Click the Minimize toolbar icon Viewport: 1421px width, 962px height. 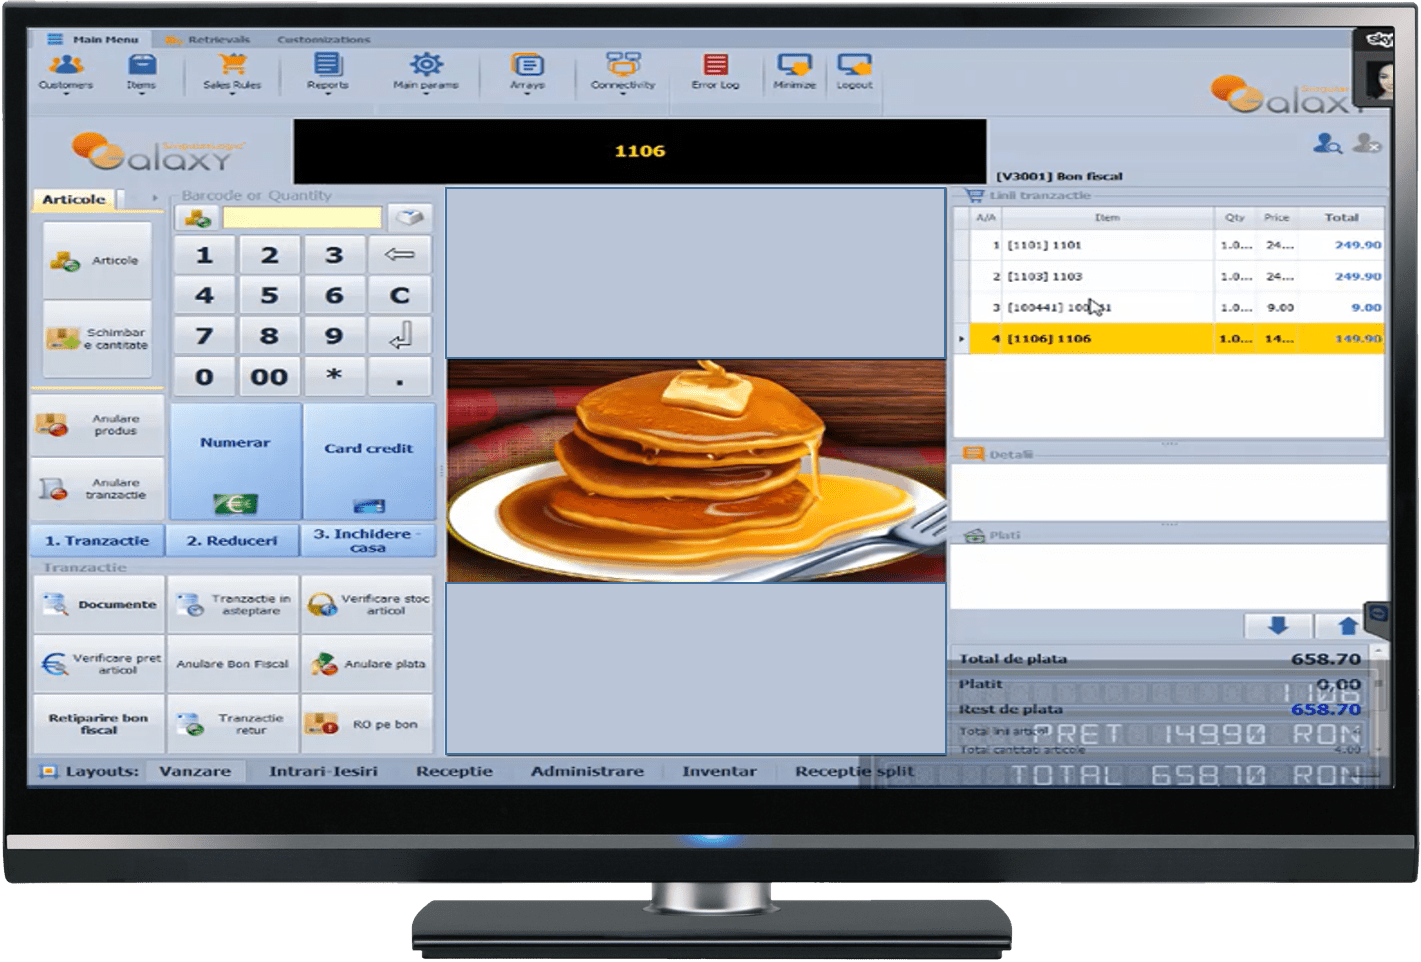[794, 72]
